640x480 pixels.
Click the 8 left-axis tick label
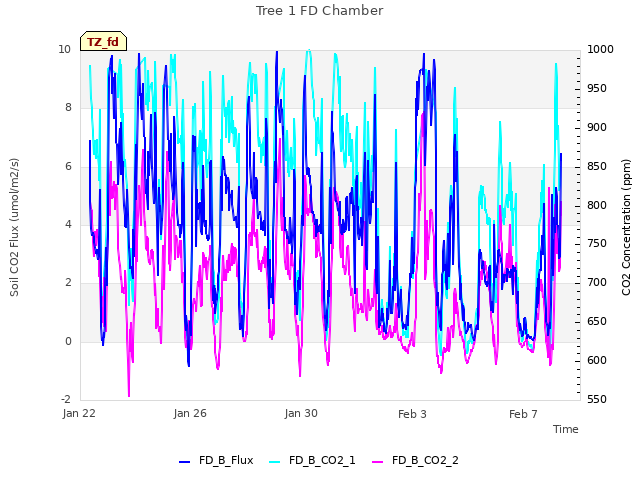click(68, 107)
